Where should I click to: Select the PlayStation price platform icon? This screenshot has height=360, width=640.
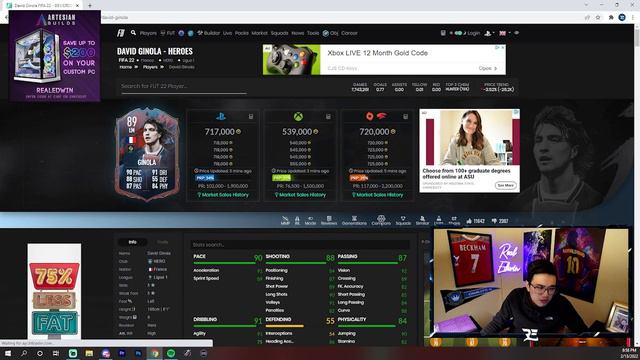(221, 117)
